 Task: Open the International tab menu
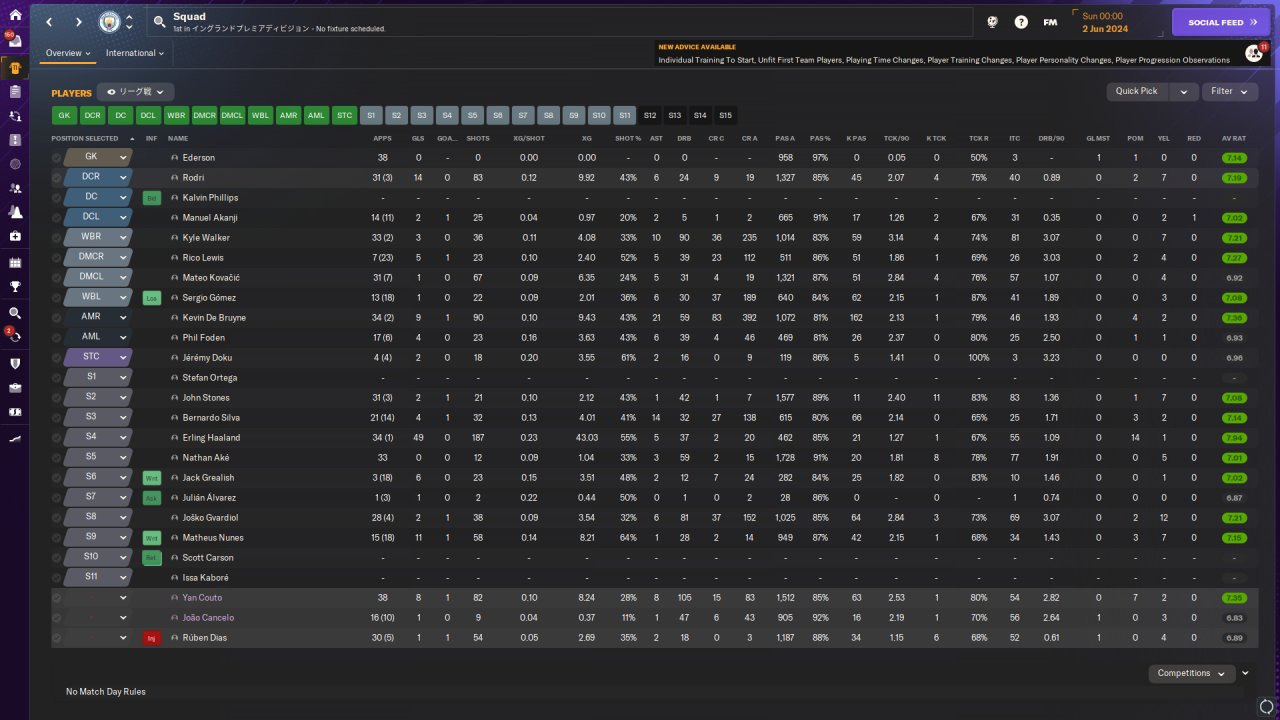coord(135,53)
